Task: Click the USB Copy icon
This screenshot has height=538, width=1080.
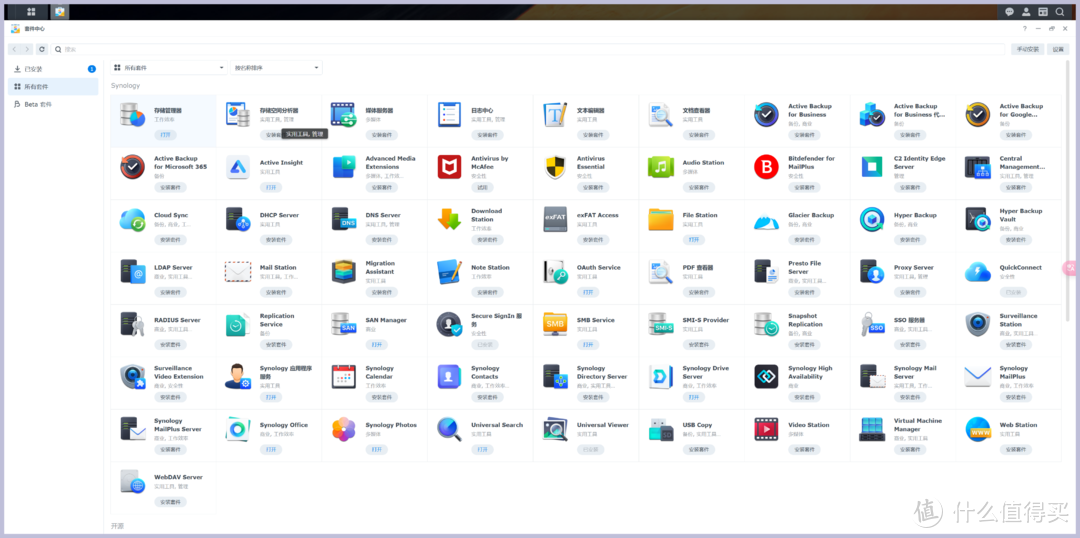Action: (661, 428)
